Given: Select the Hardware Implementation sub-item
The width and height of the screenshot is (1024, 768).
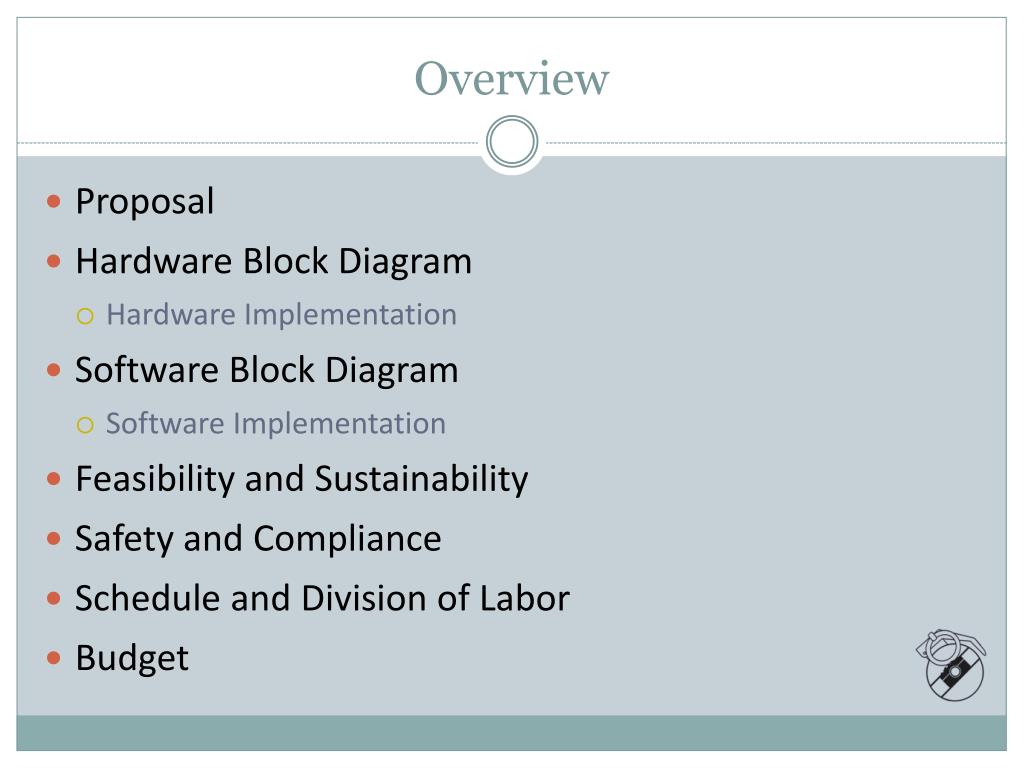Looking at the screenshot, I should pyautogui.click(x=281, y=315).
